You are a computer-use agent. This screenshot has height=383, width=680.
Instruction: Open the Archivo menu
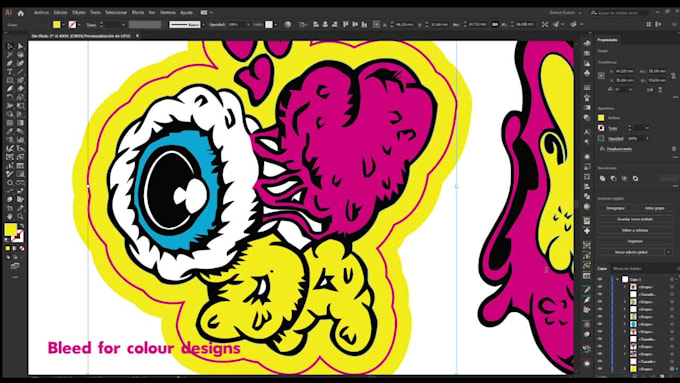click(42, 13)
